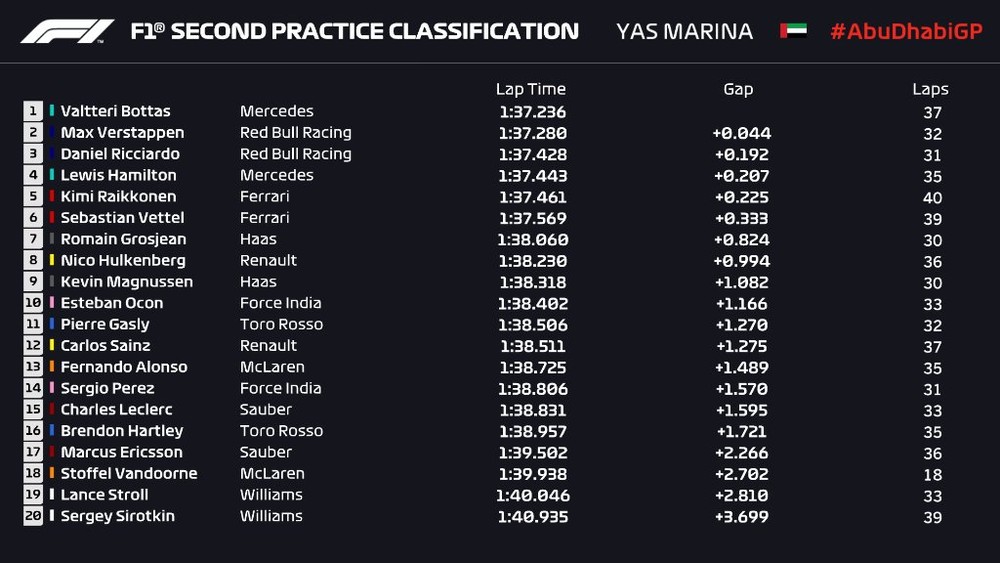
Task: Click the Gap column header
Action: pyautogui.click(x=738, y=89)
